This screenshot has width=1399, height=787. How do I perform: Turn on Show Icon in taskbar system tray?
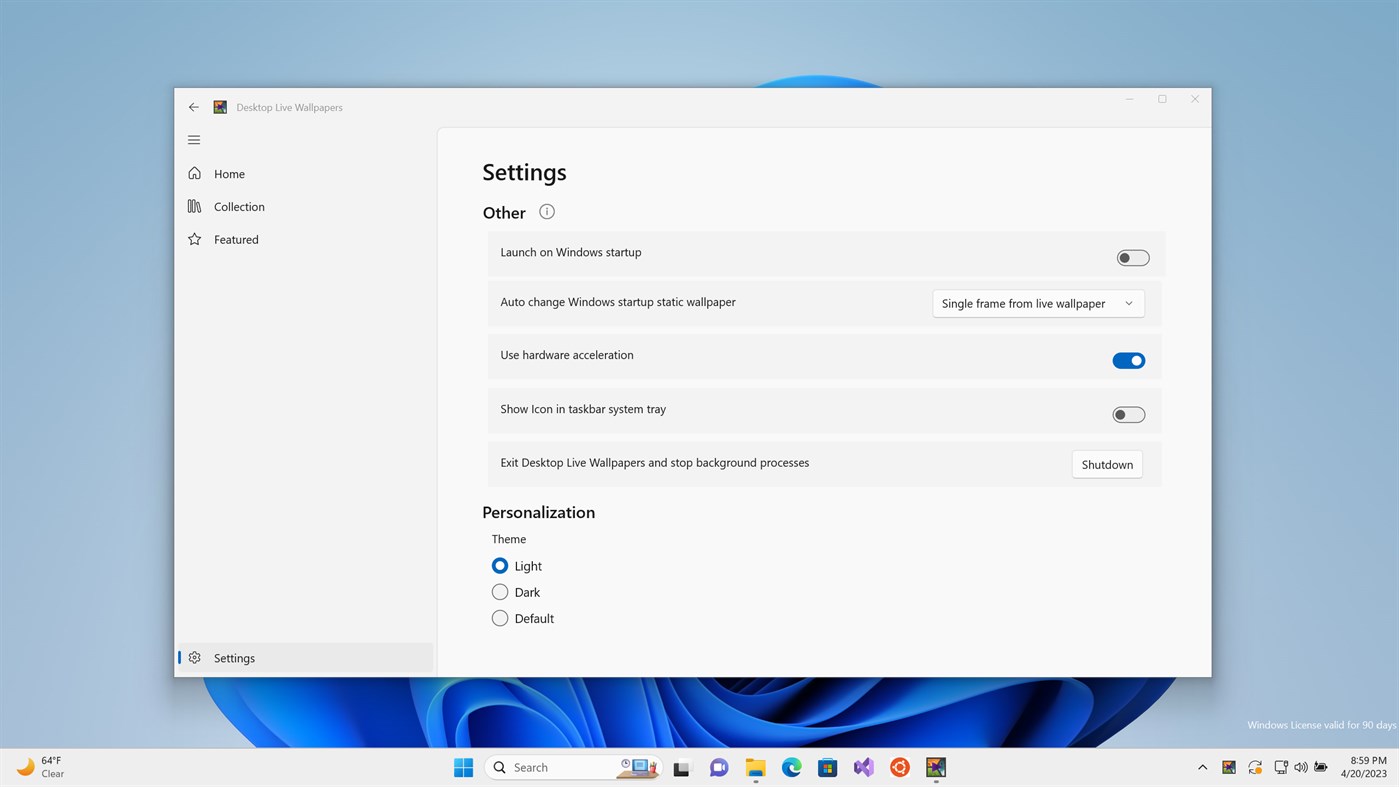pos(1127,414)
